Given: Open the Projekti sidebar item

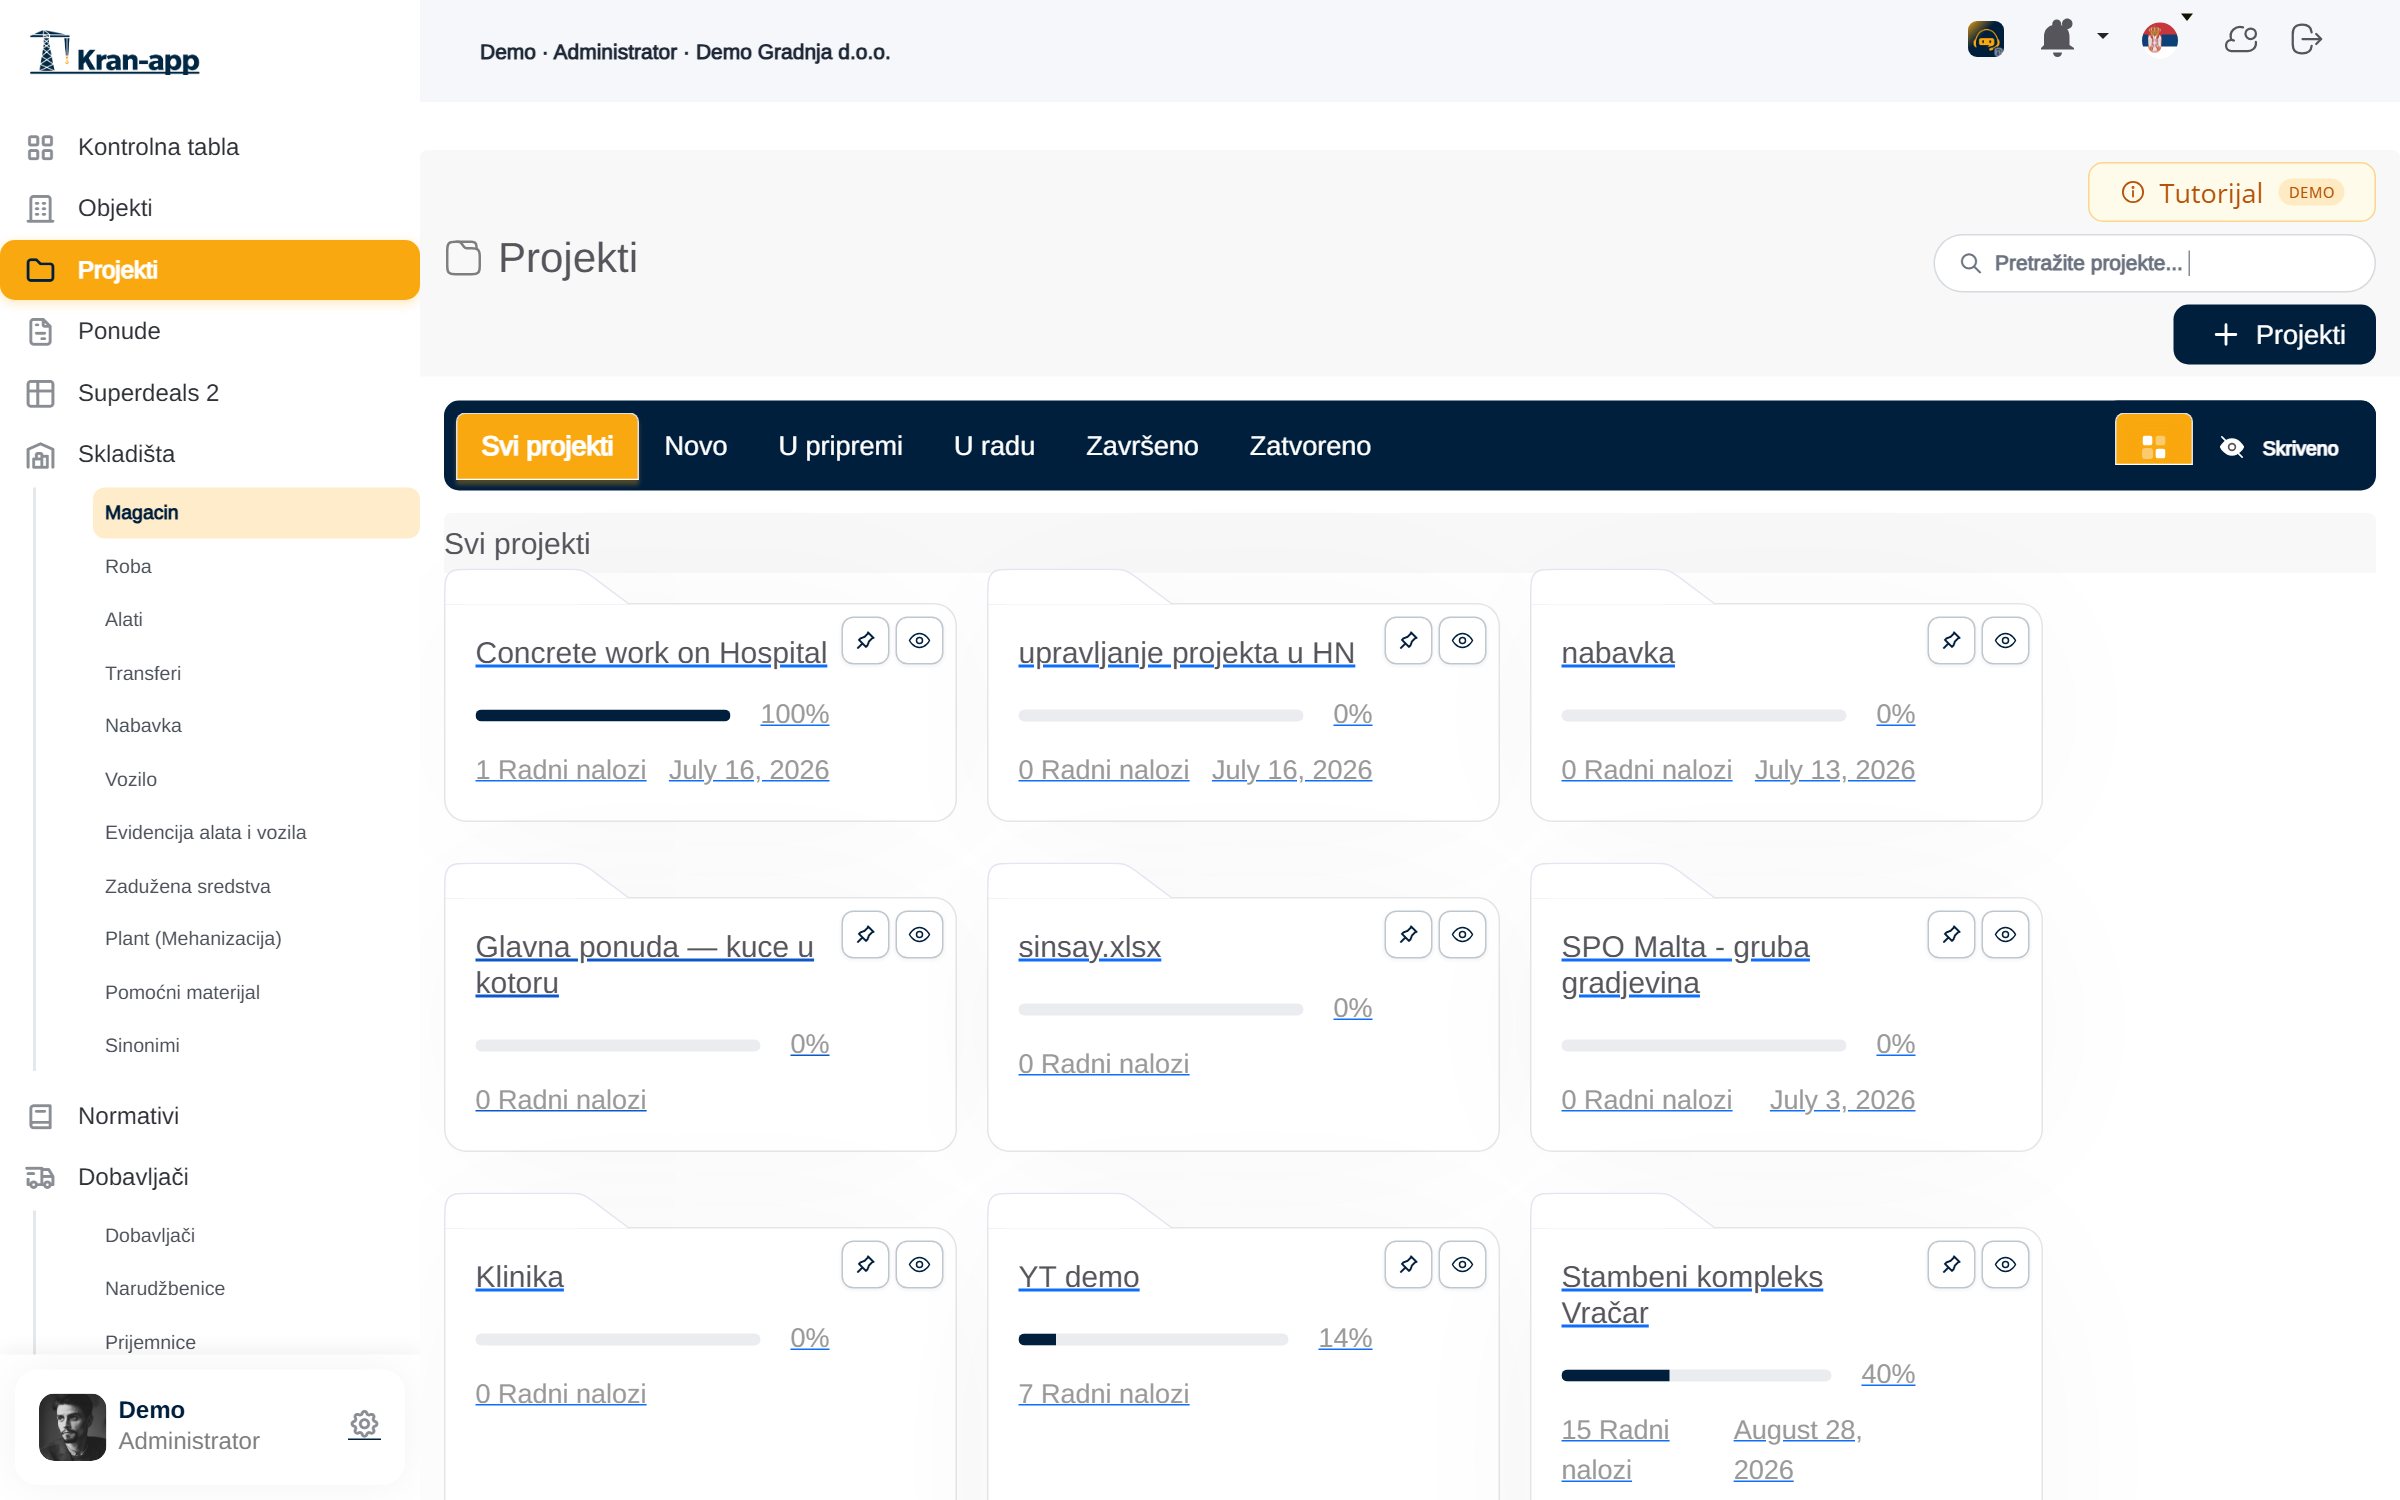Looking at the screenshot, I should click(210, 270).
